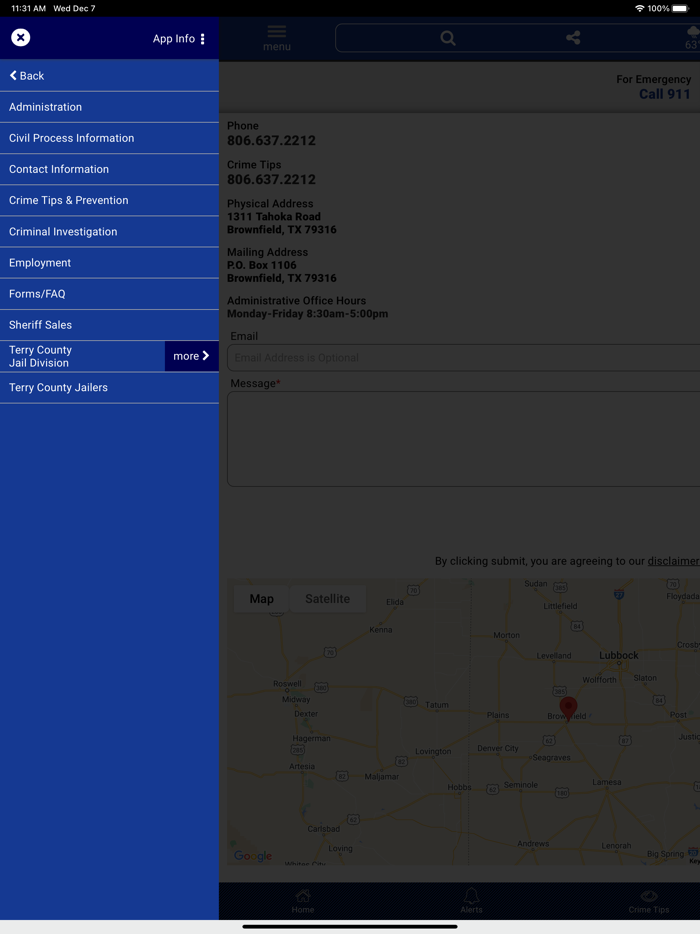Screen dimensions: 700x934
Task: Expand more under Terry County Jail Division
Action: [191, 356]
